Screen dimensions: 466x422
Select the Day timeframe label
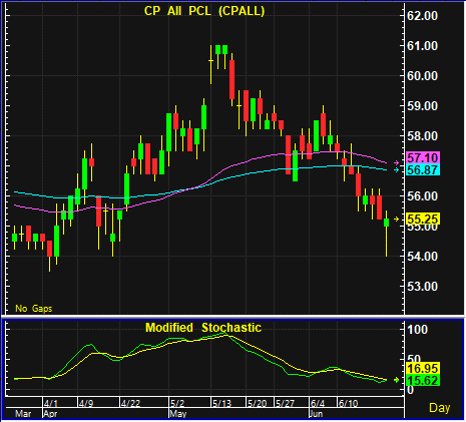439,407
